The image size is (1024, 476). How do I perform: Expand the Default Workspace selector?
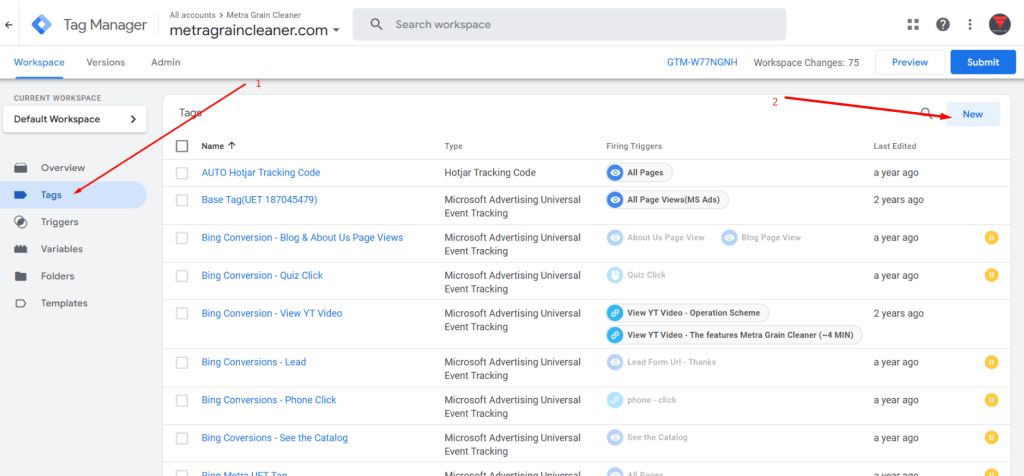click(x=75, y=119)
